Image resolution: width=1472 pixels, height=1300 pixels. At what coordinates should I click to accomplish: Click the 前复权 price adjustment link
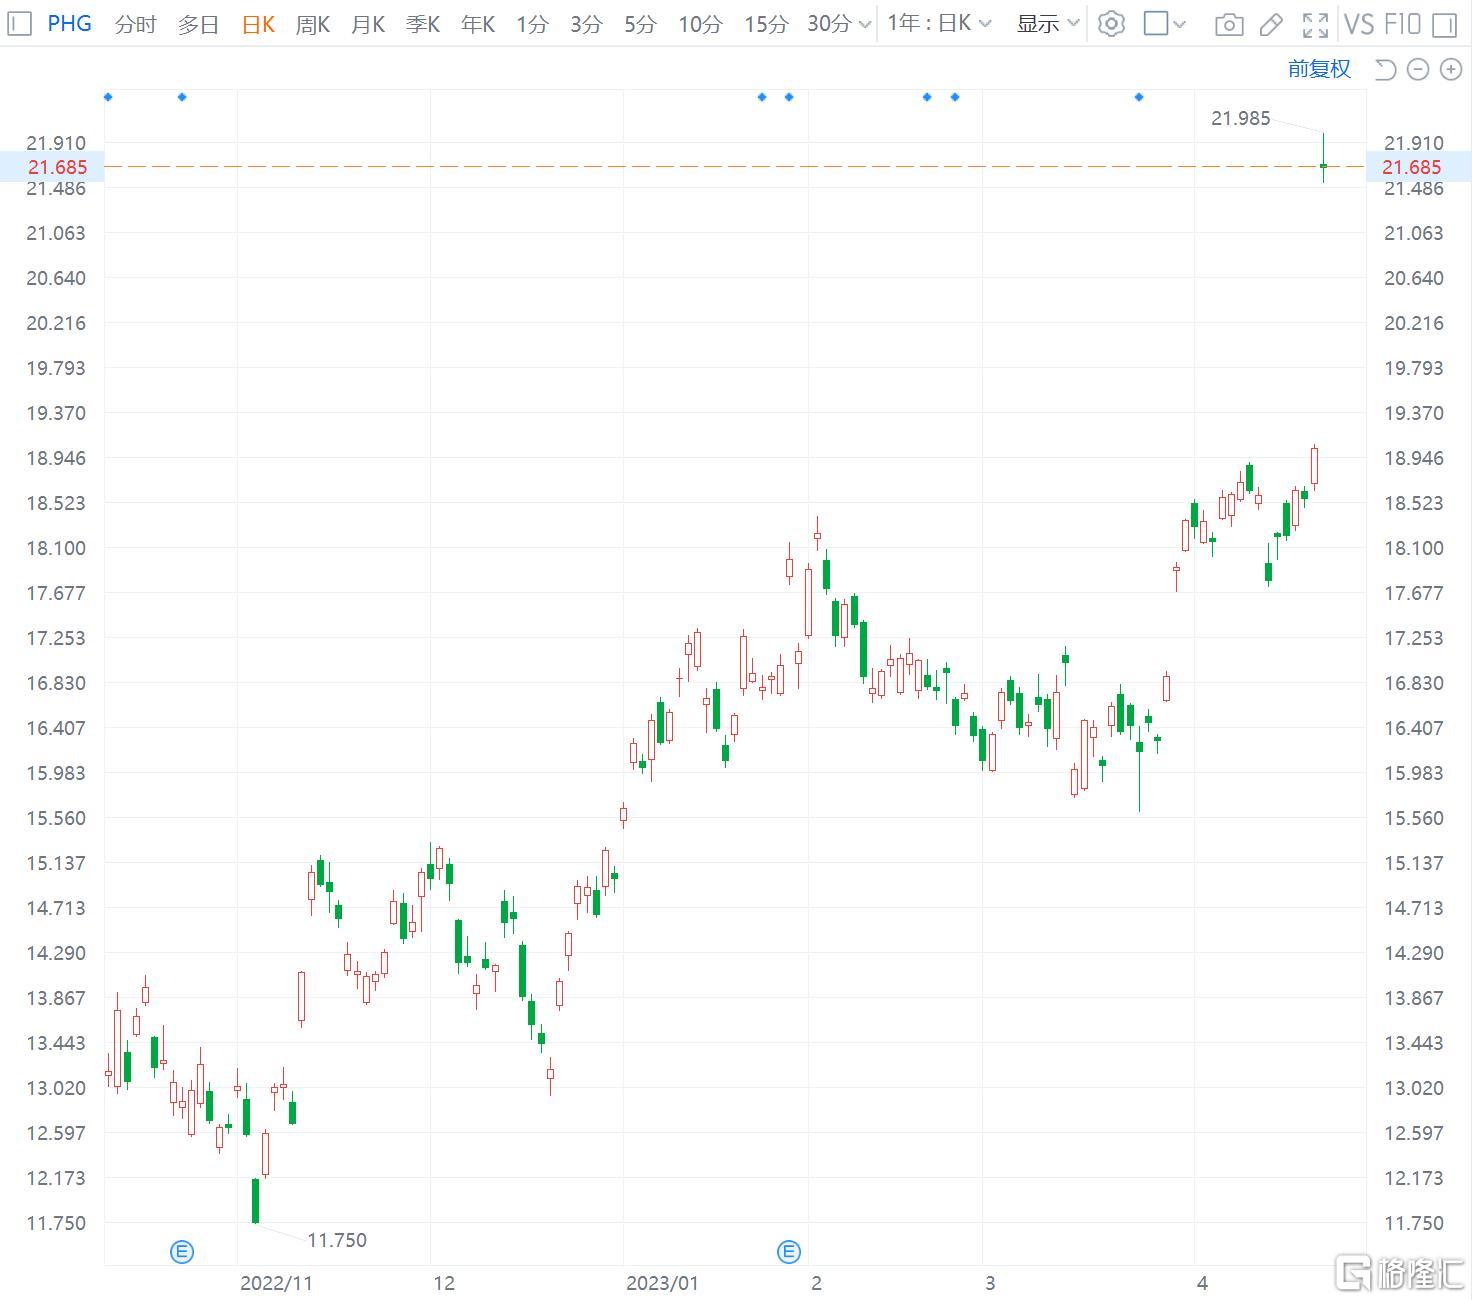pos(1319,69)
